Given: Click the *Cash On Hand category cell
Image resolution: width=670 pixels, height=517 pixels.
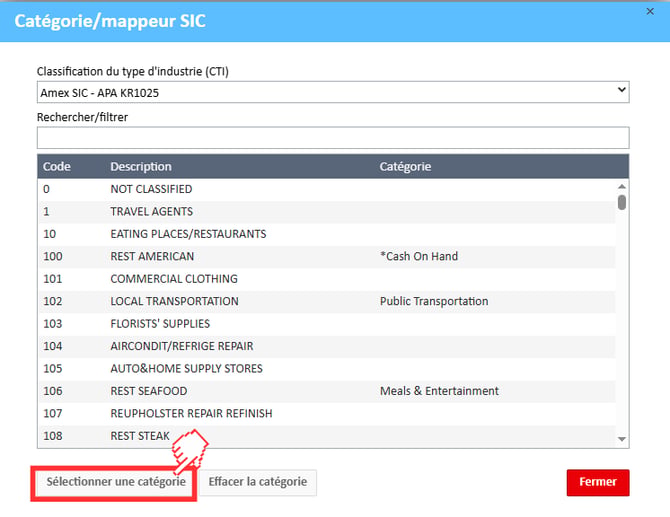Looking at the screenshot, I should (x=419, y=256).
